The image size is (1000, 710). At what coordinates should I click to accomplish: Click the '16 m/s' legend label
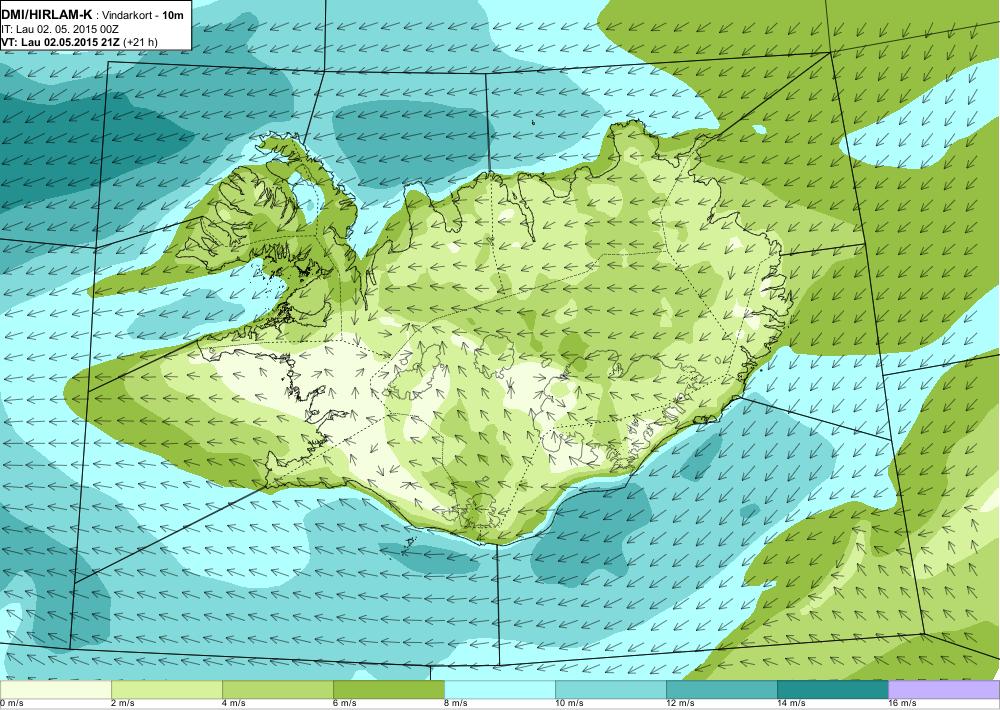tap(902, 703)
